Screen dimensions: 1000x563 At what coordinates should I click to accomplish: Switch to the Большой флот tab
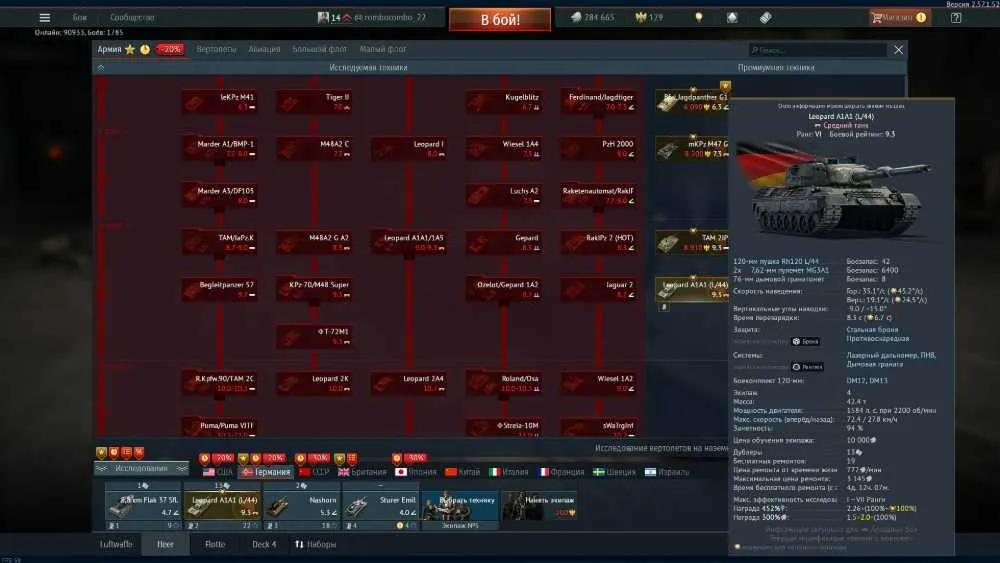tap(320, 49)
